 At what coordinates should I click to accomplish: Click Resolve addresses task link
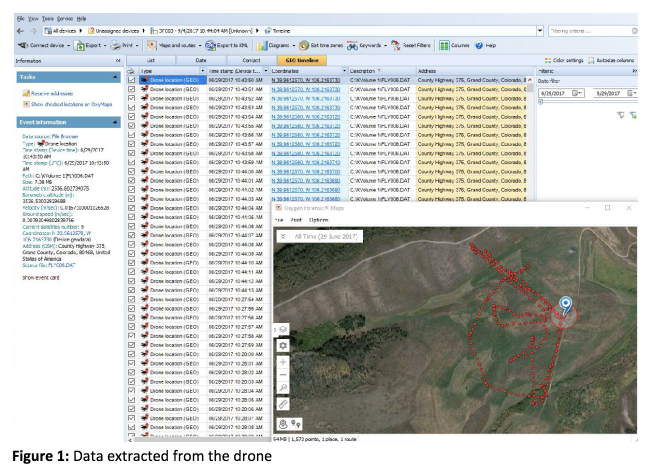[x=52, y=93]
